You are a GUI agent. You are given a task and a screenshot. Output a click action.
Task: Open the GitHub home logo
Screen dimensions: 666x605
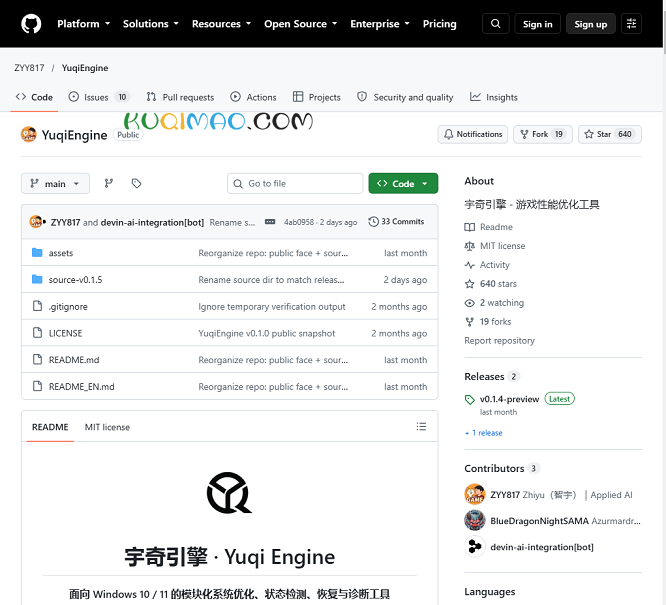[31, 24]
